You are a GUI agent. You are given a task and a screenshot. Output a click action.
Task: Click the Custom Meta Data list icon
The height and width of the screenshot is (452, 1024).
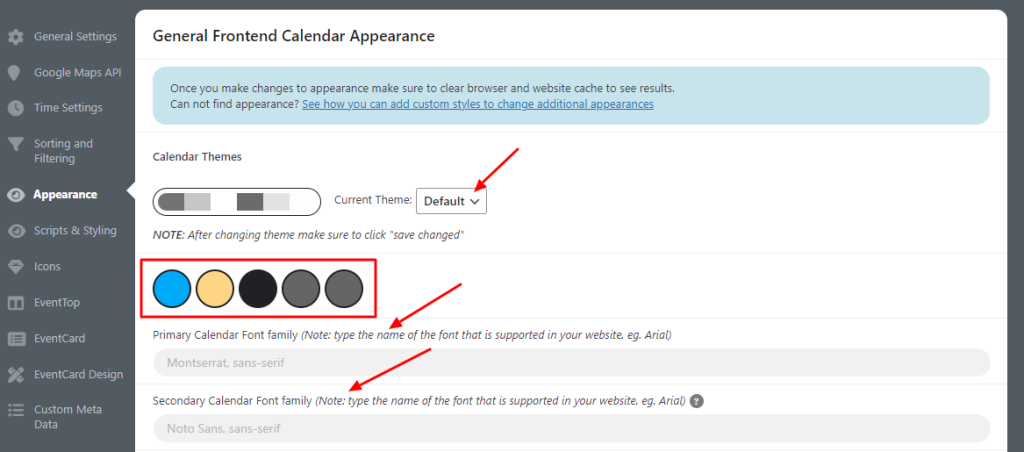(16, 410)
